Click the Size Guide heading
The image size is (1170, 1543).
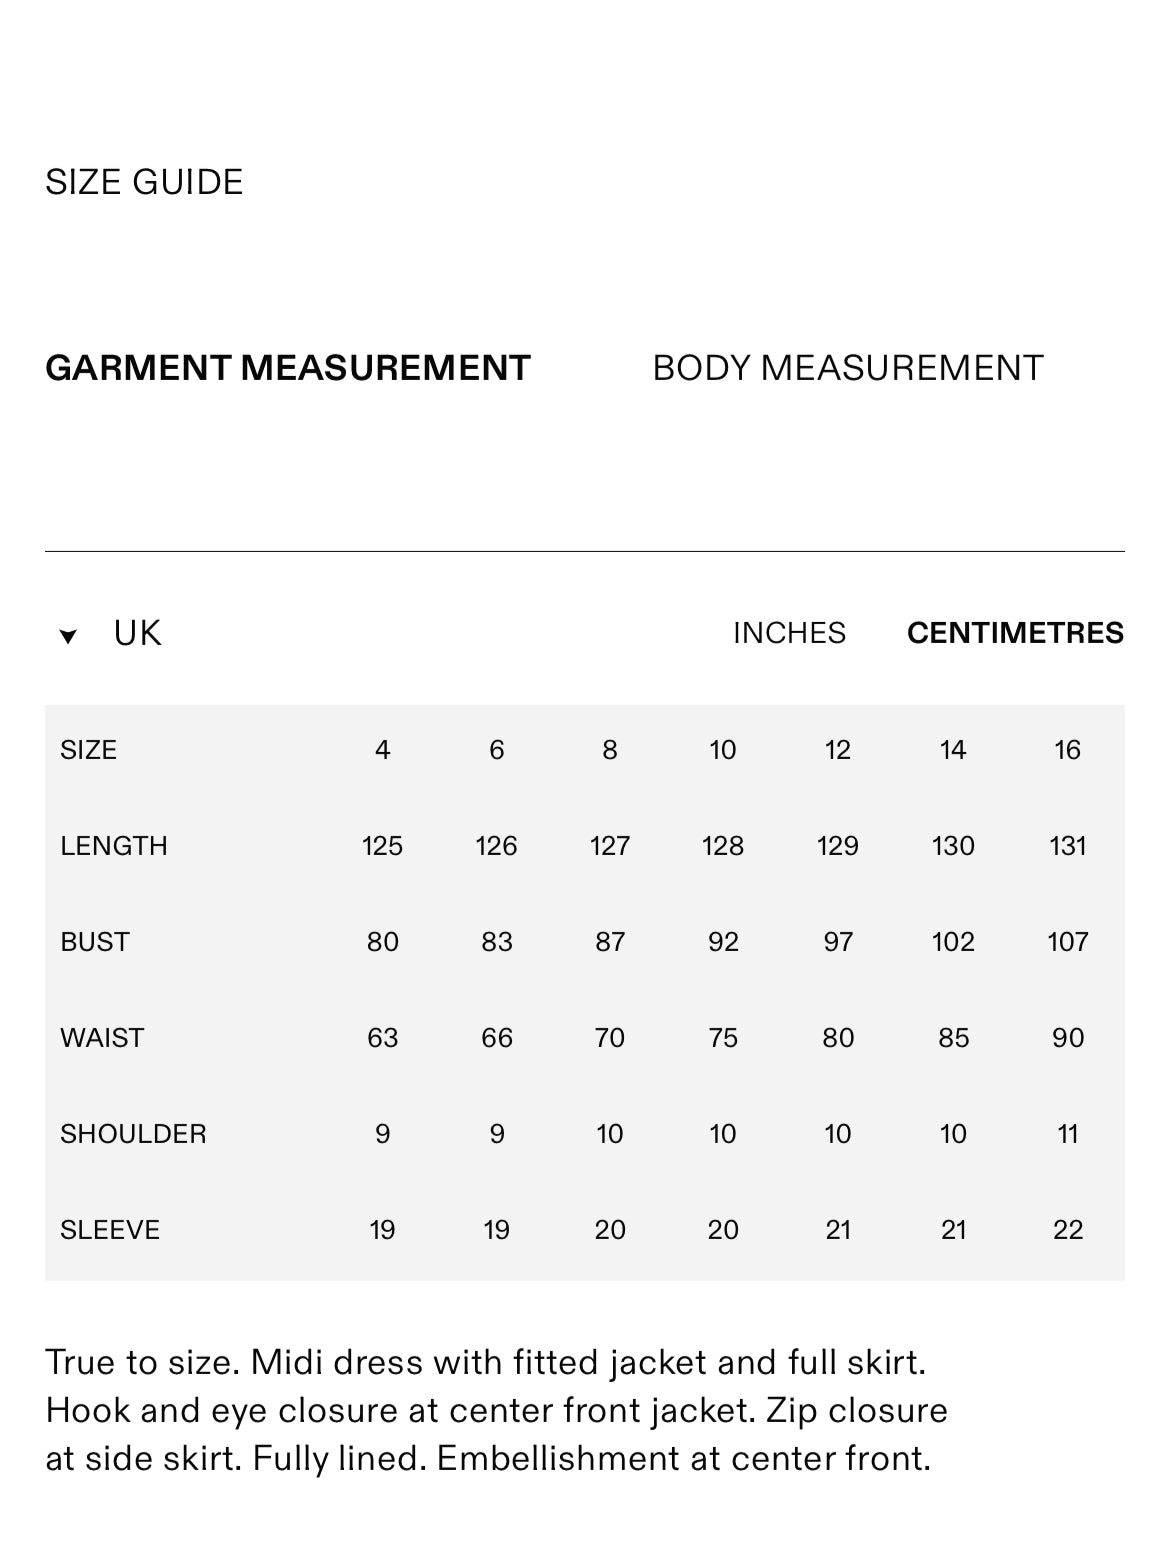click(144, 182)
